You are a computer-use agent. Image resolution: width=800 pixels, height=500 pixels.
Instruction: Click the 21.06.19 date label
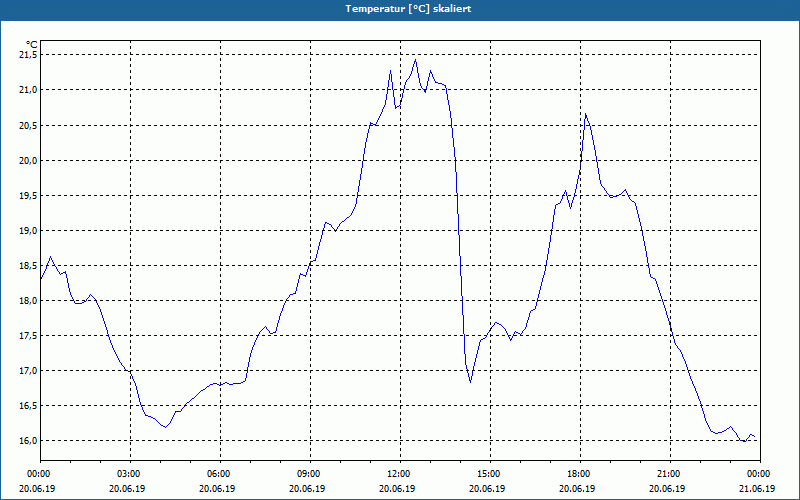(757, 488)
